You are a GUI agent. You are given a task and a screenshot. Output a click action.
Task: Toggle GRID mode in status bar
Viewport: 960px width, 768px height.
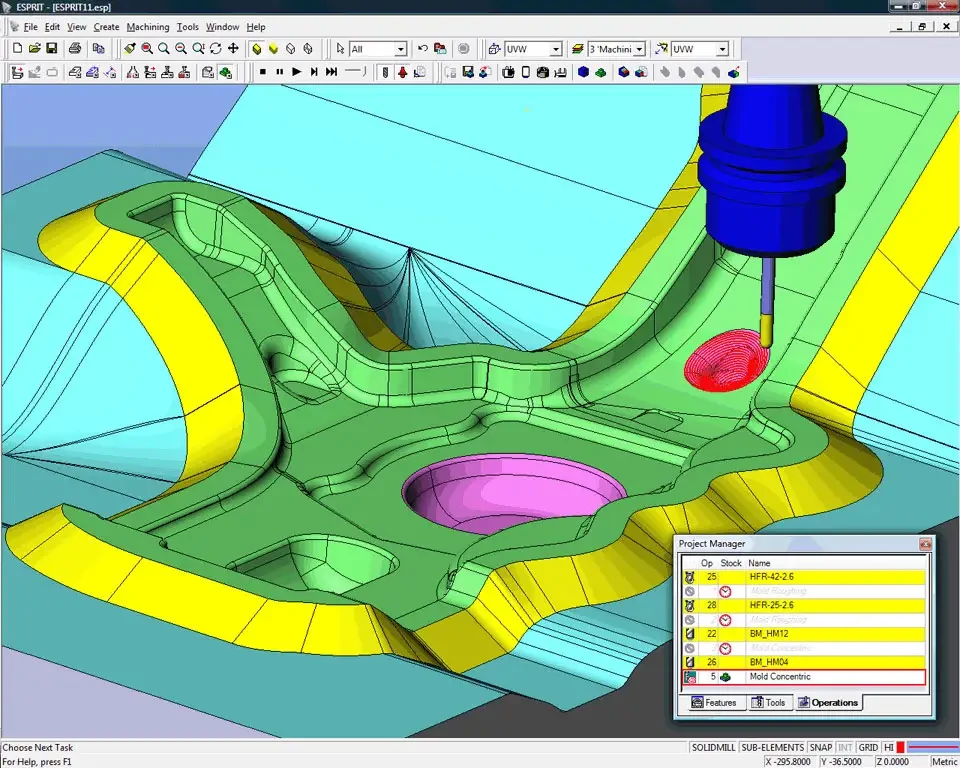(x=868, y=747)
